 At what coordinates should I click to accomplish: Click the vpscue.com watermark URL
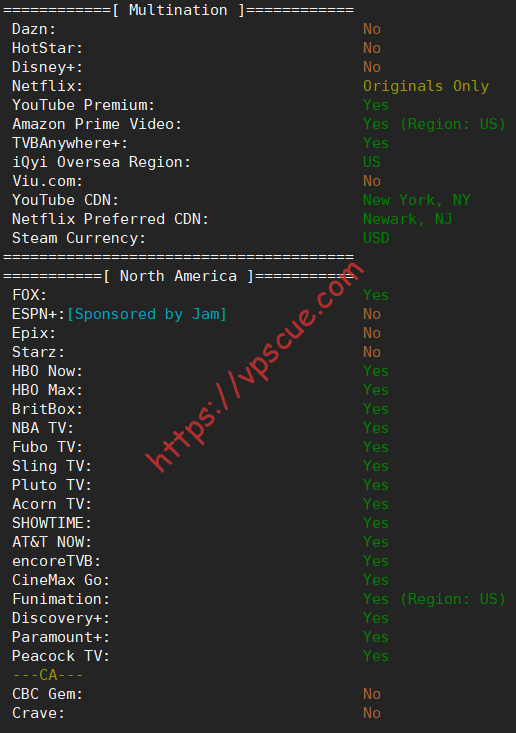pyautogui.click(x=255, y=366)
